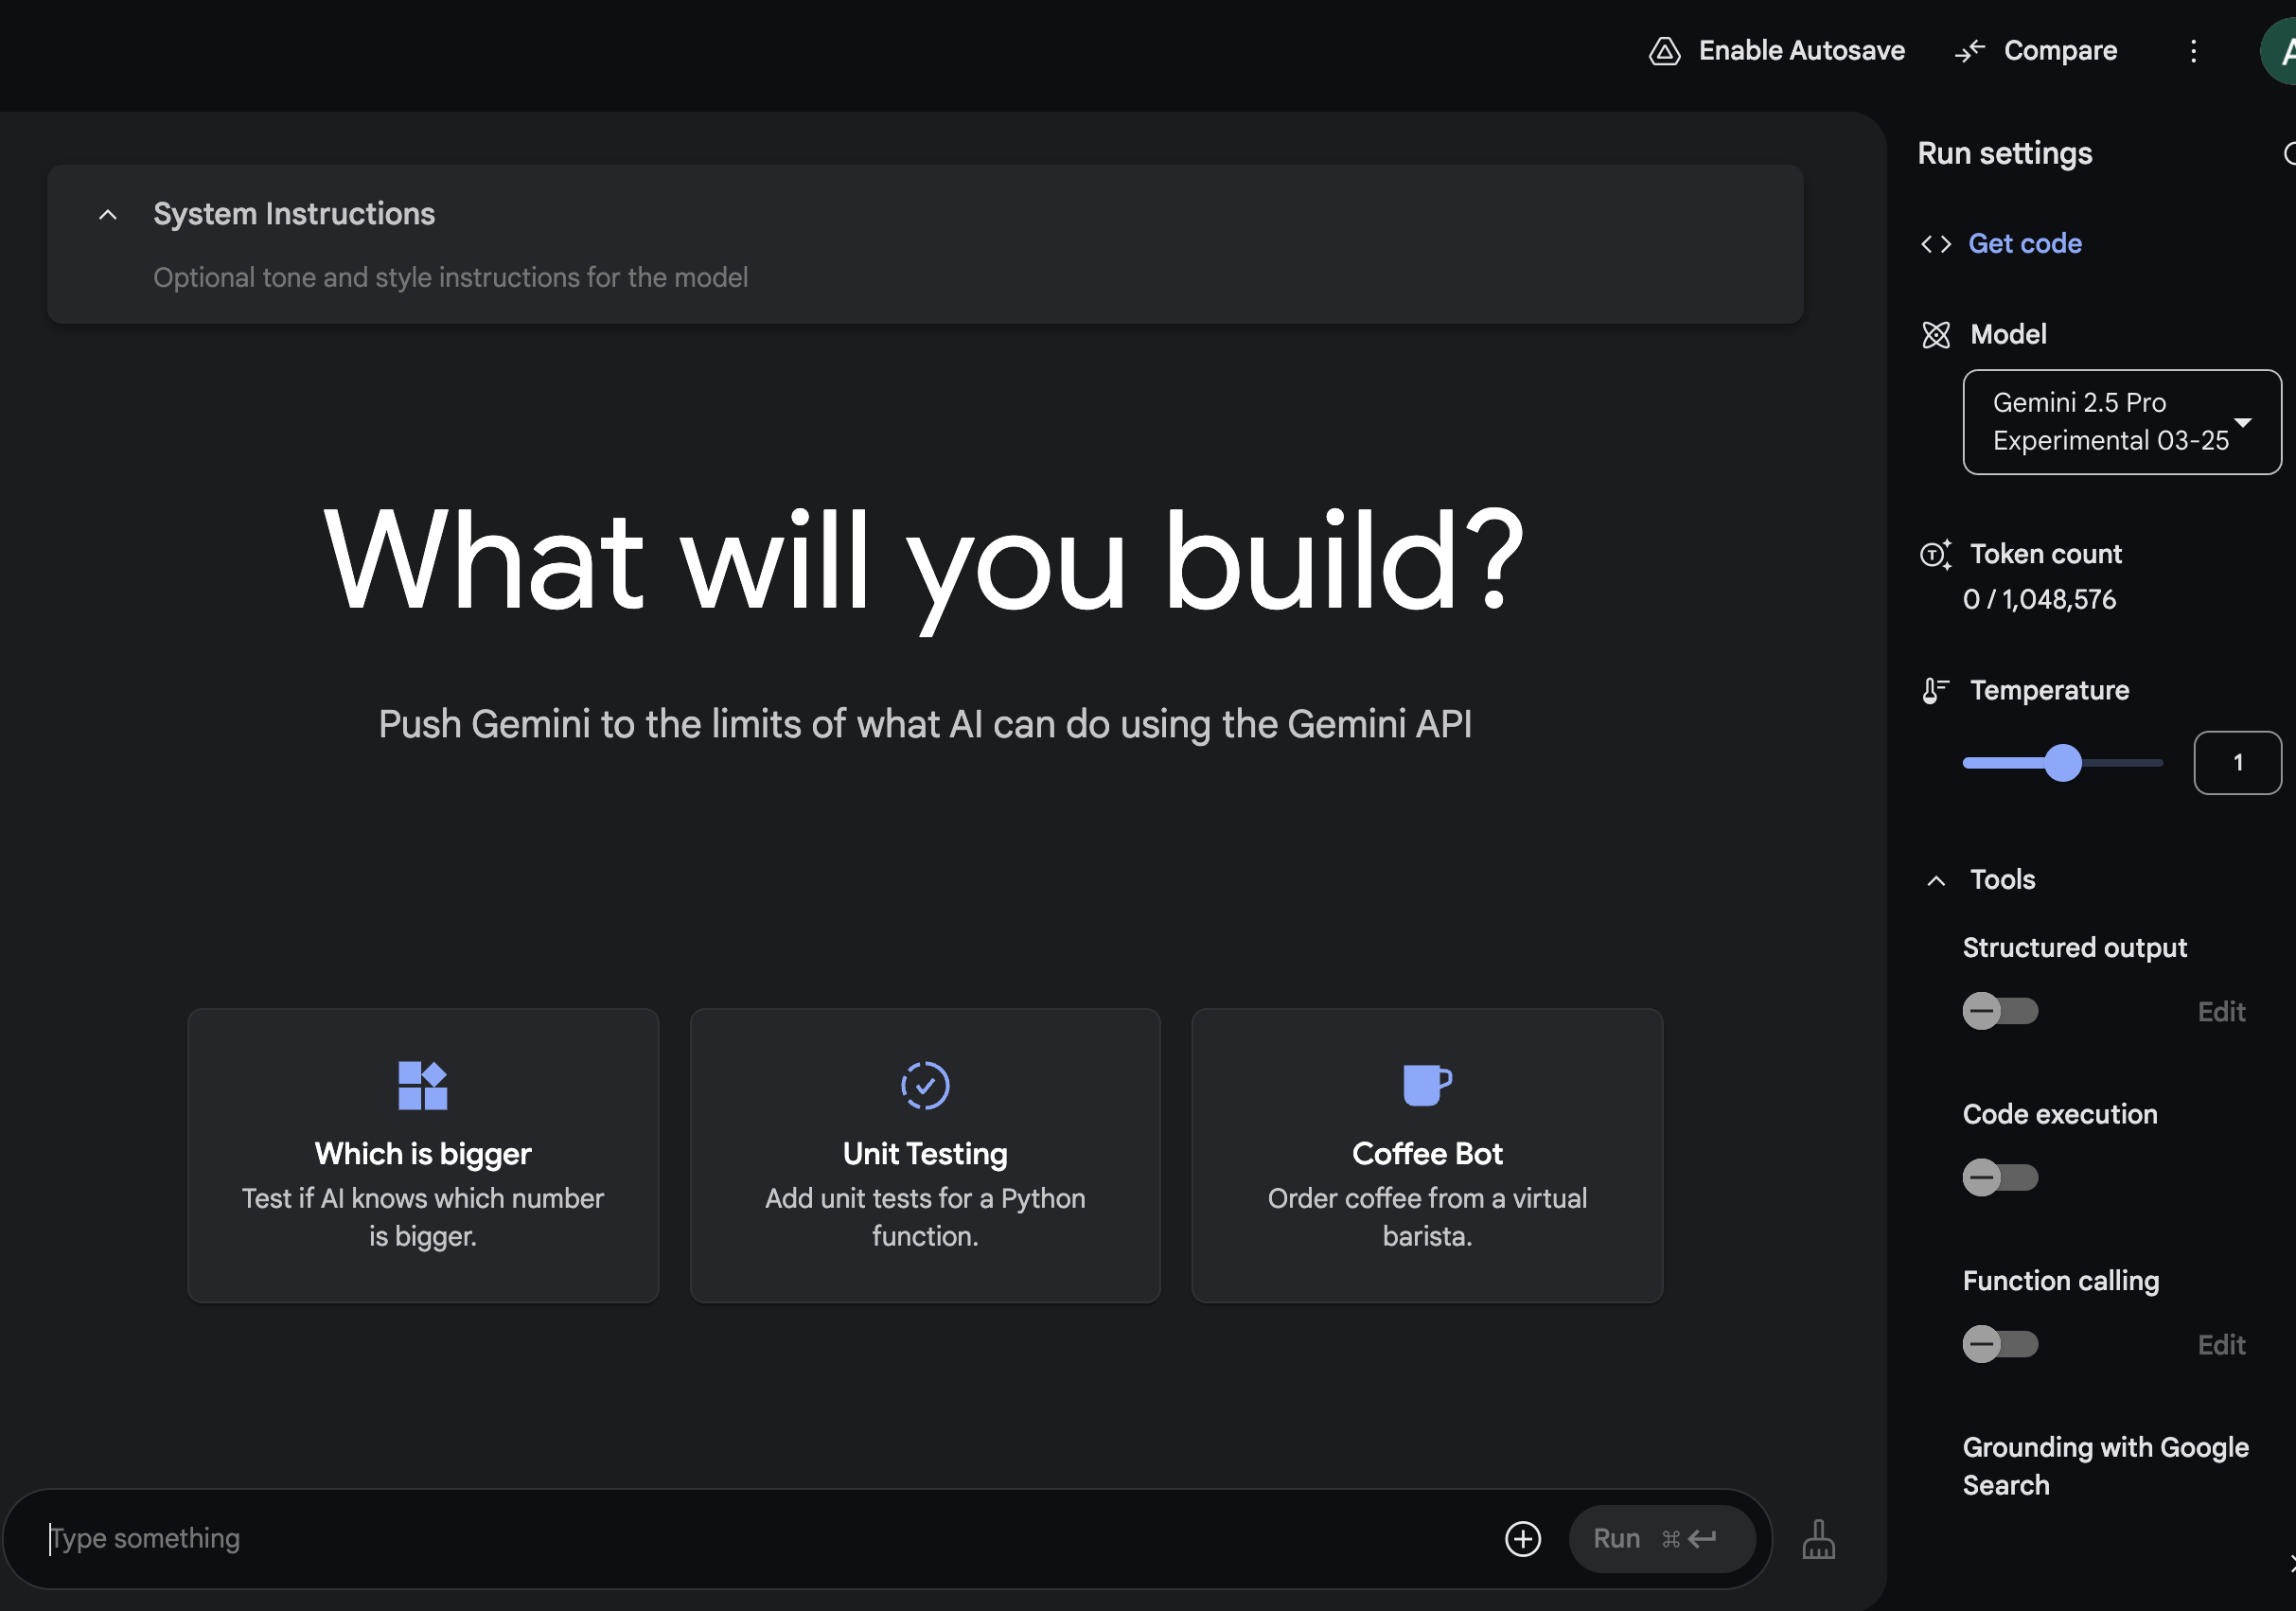Click the Run button
2296x1611 pixels.
[1661, 1538]
